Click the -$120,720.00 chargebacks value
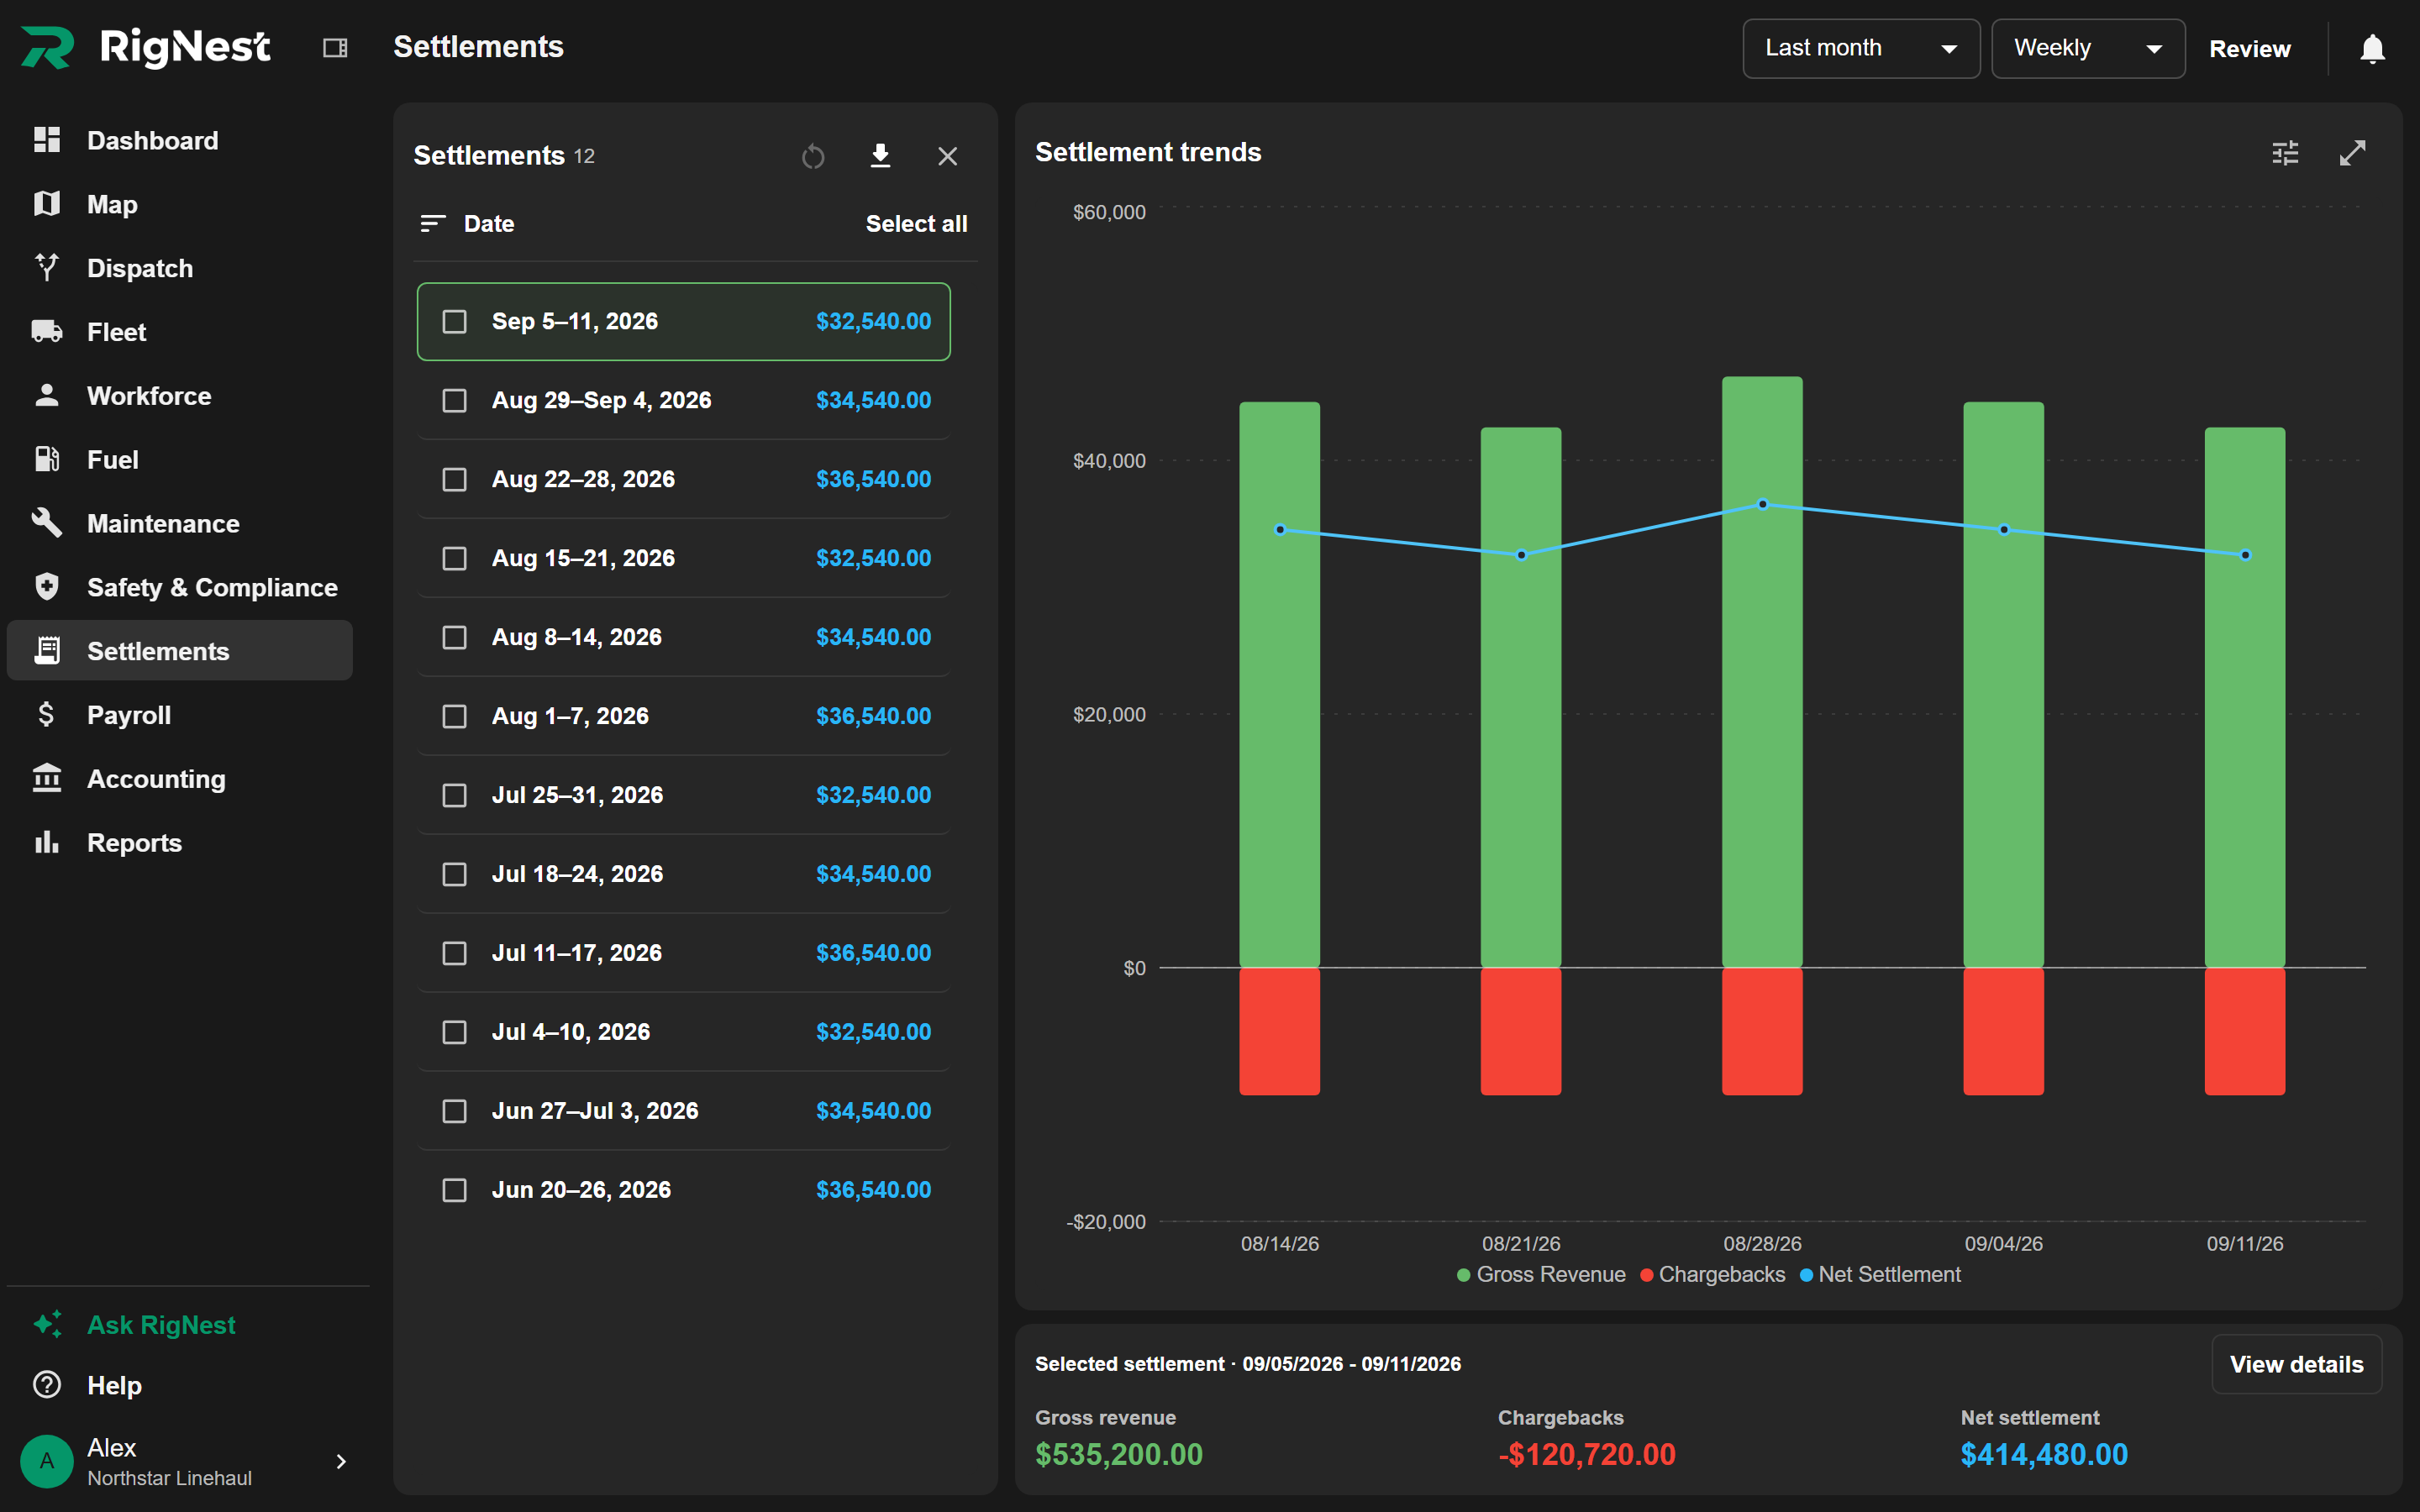2420x1512 pixels. (1587, 1454)
